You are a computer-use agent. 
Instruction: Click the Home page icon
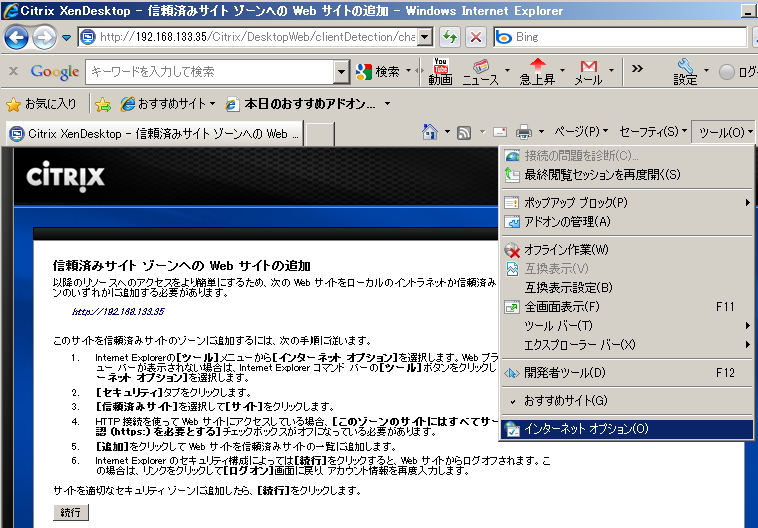(429, 132)
